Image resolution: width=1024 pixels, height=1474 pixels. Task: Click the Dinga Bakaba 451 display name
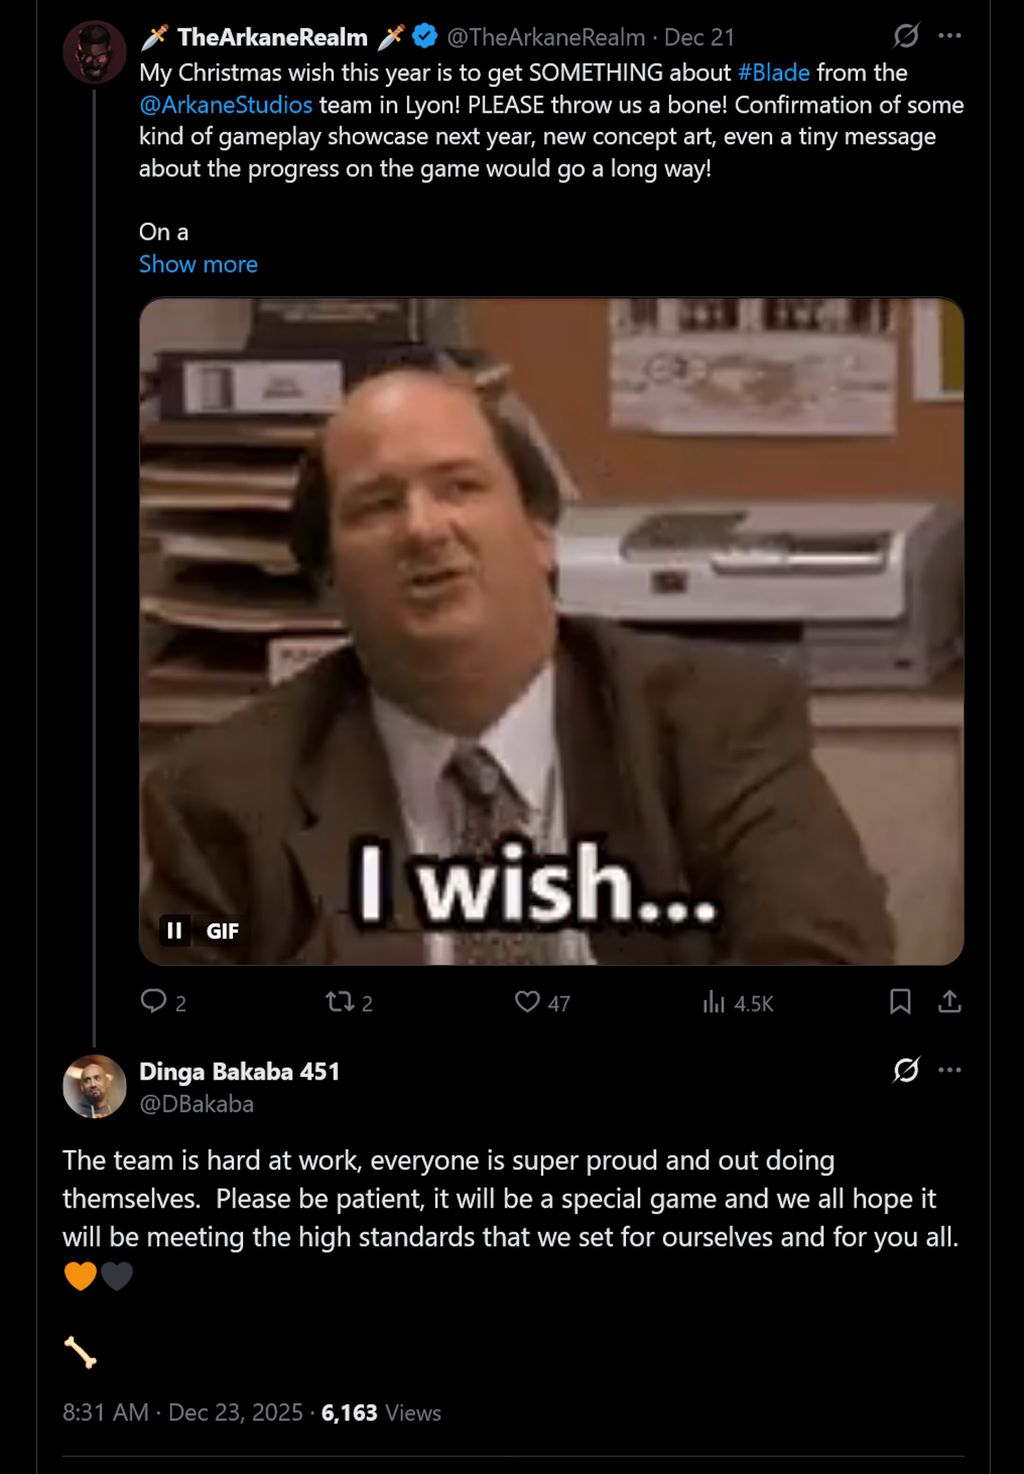click(239, 1072)
